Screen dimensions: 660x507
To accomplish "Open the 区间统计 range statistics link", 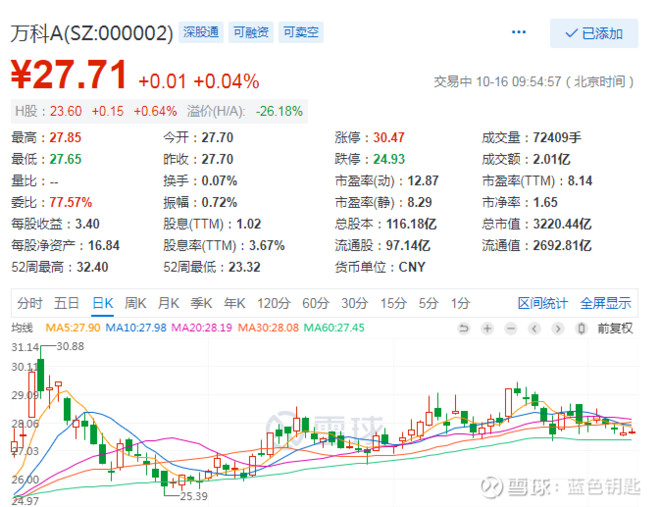I will pyautogui.click(x=543, y=303).
